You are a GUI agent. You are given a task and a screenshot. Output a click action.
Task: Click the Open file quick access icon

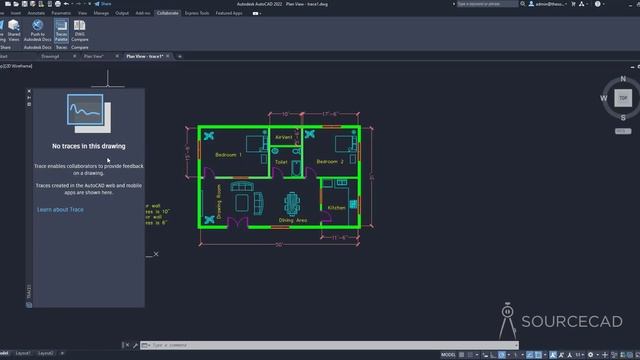pyautogui.click(x=16, y=4)
